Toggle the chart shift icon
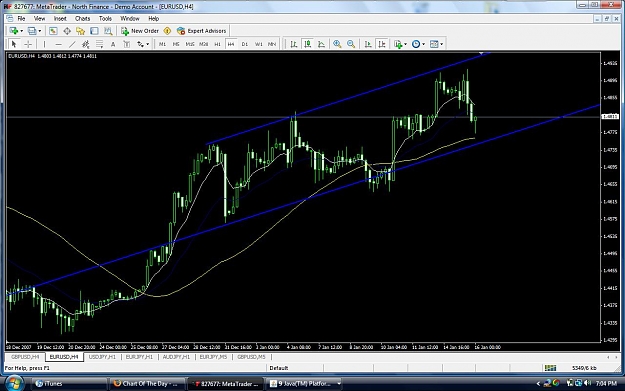The height and width of the screenshot is (391, 625). (381, 44)
